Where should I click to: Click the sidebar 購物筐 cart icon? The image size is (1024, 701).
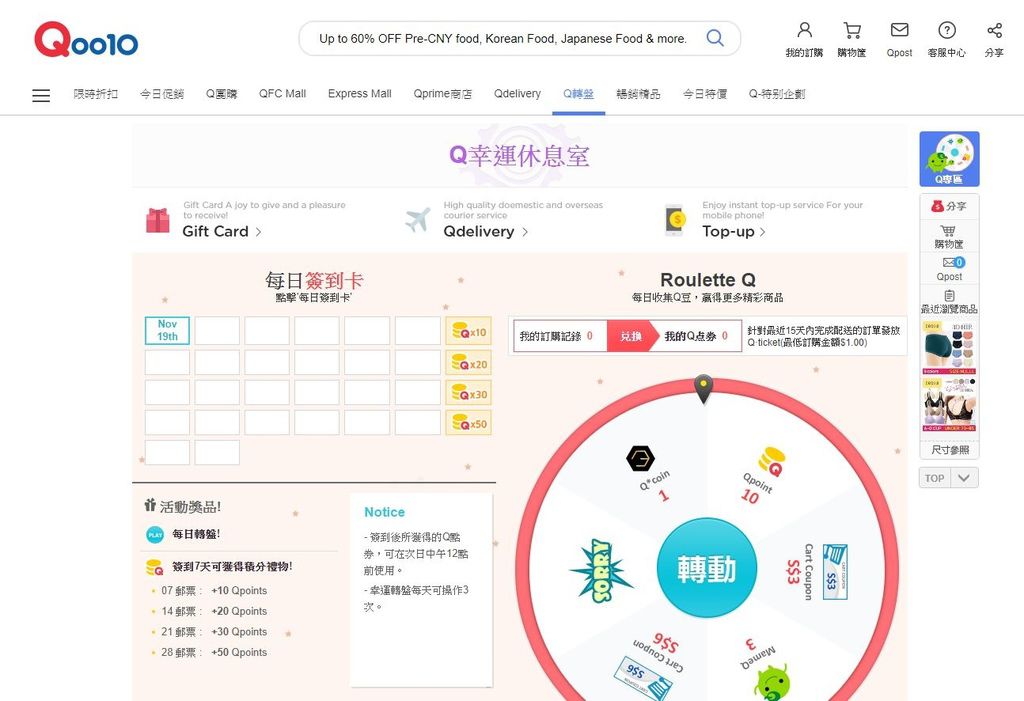948,231
